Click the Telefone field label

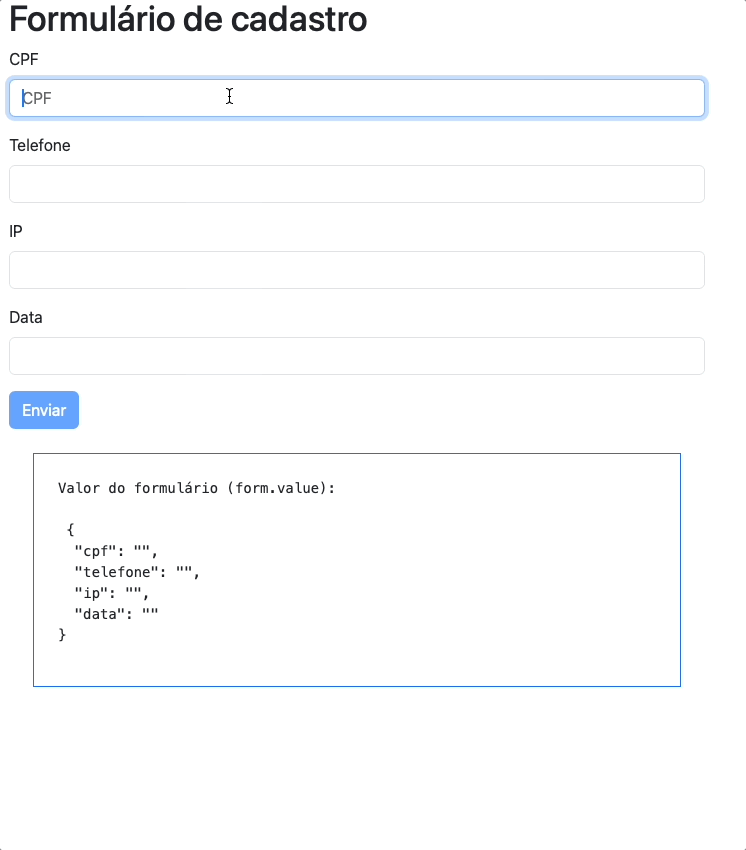click(40, 145)
